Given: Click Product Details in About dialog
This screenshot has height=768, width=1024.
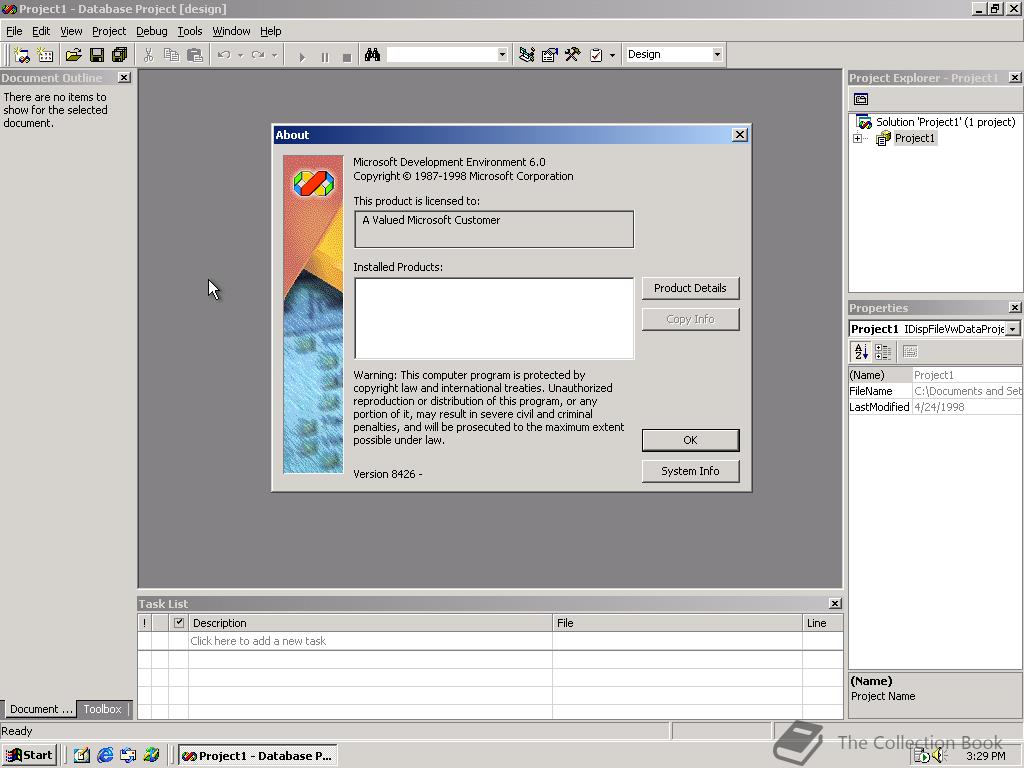Looking at the screenshot, I should tap(690, 288).
